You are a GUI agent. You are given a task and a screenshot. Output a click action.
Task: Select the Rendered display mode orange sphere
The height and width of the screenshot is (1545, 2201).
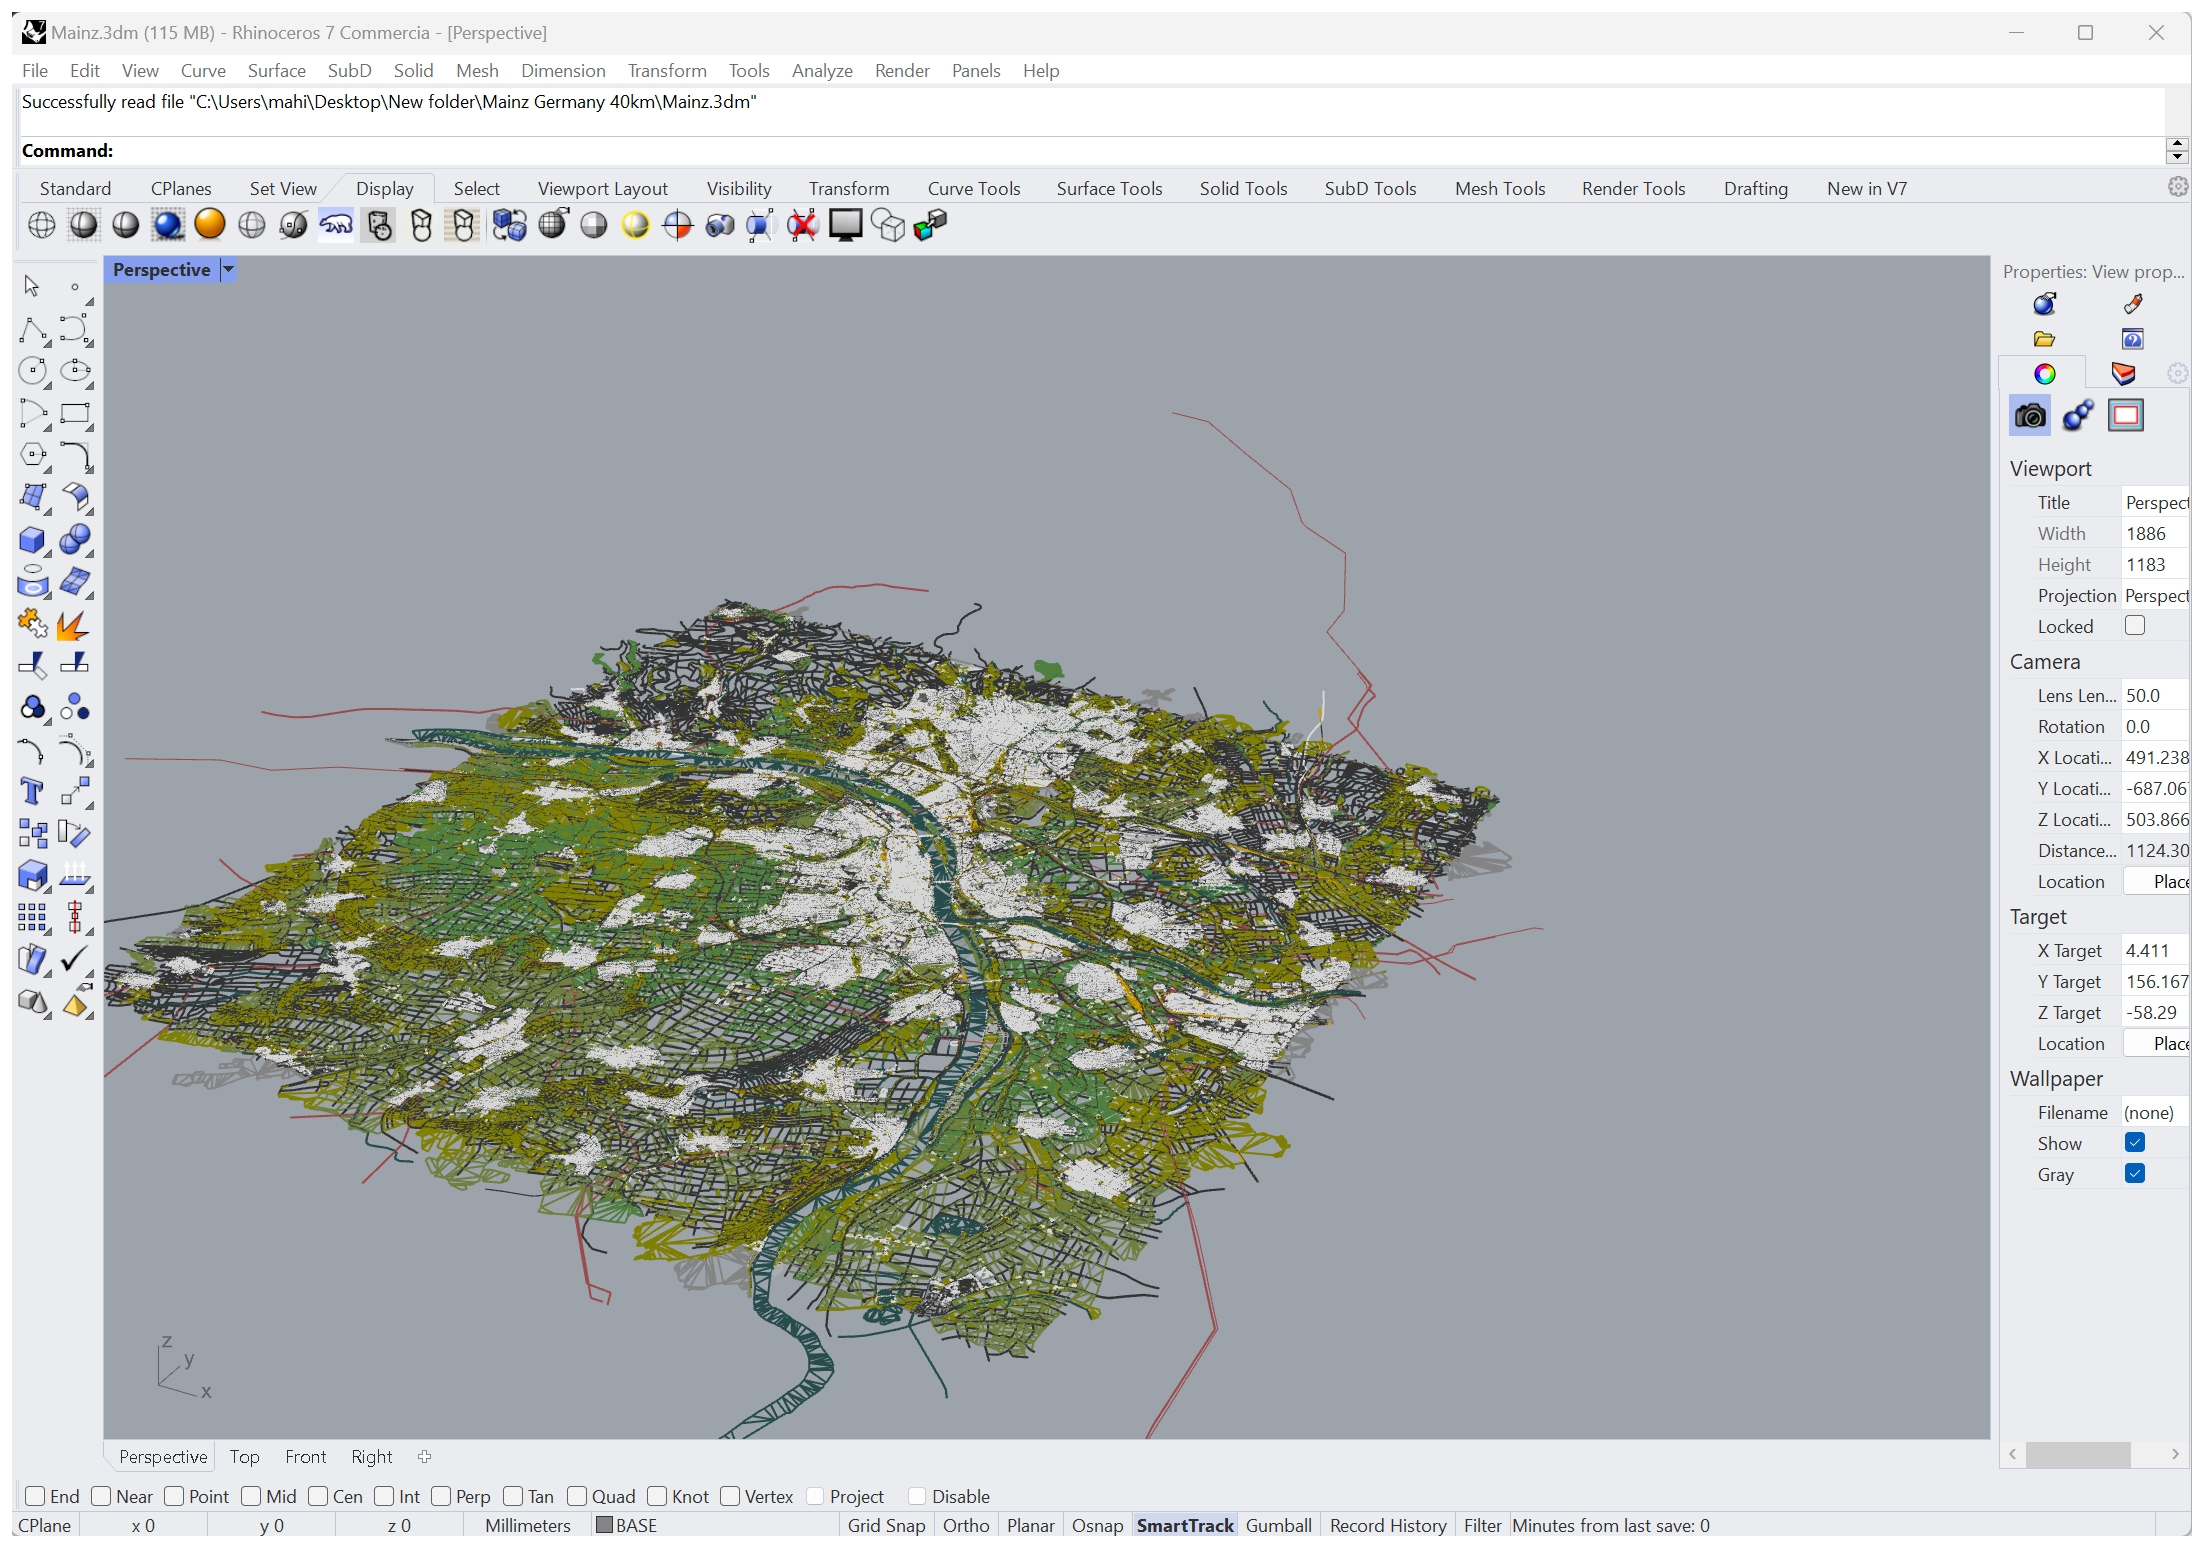coord(210,225)
